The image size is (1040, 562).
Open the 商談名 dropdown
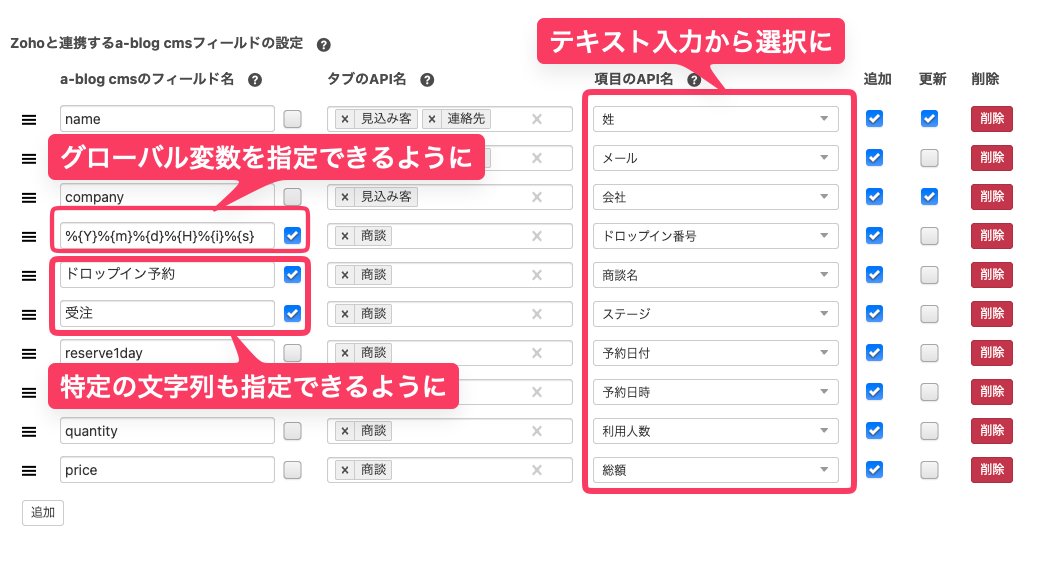point(716,275)
